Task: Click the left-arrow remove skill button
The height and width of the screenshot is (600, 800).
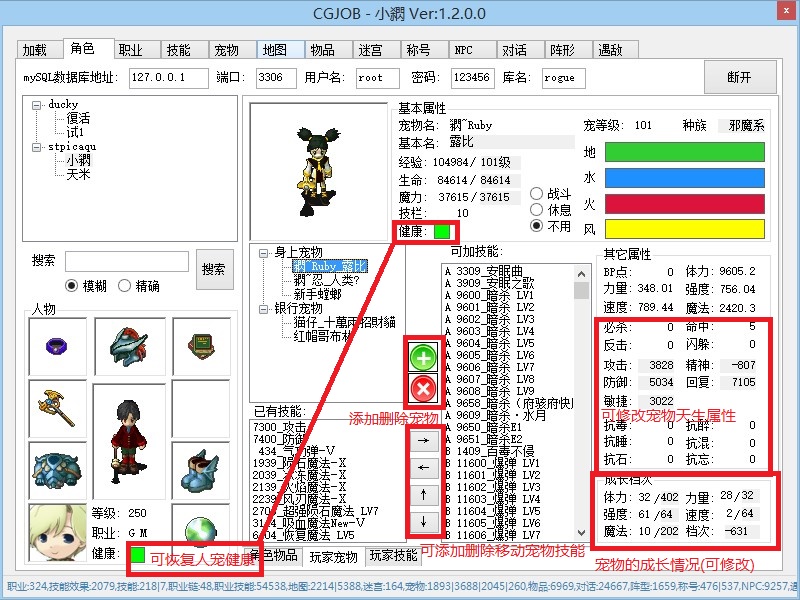Action: pos(422,467)
